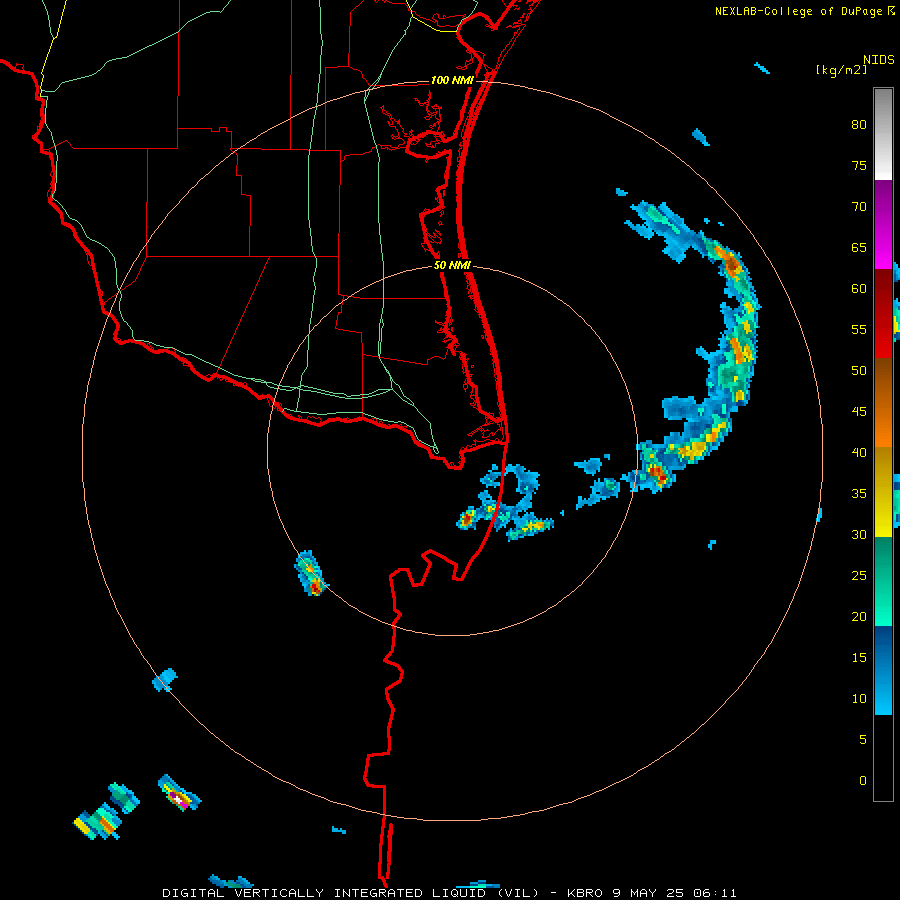Select the 20 value on the VIL scale
This screenshot has width=900, height=900.
click(x=859, y=616)
